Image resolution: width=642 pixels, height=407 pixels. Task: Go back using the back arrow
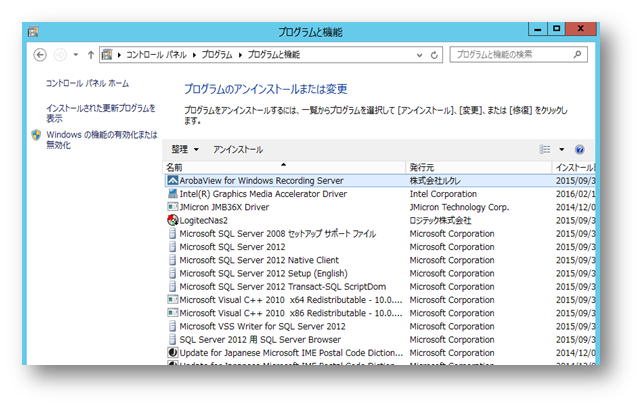click(40, 55)
